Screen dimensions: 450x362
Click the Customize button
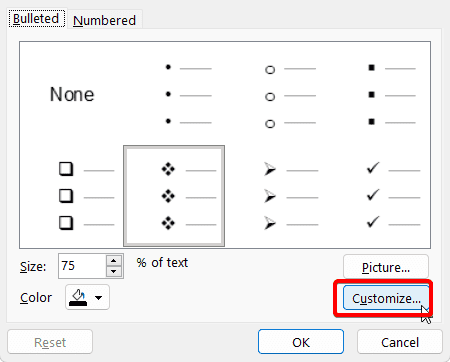pos(386,298)
